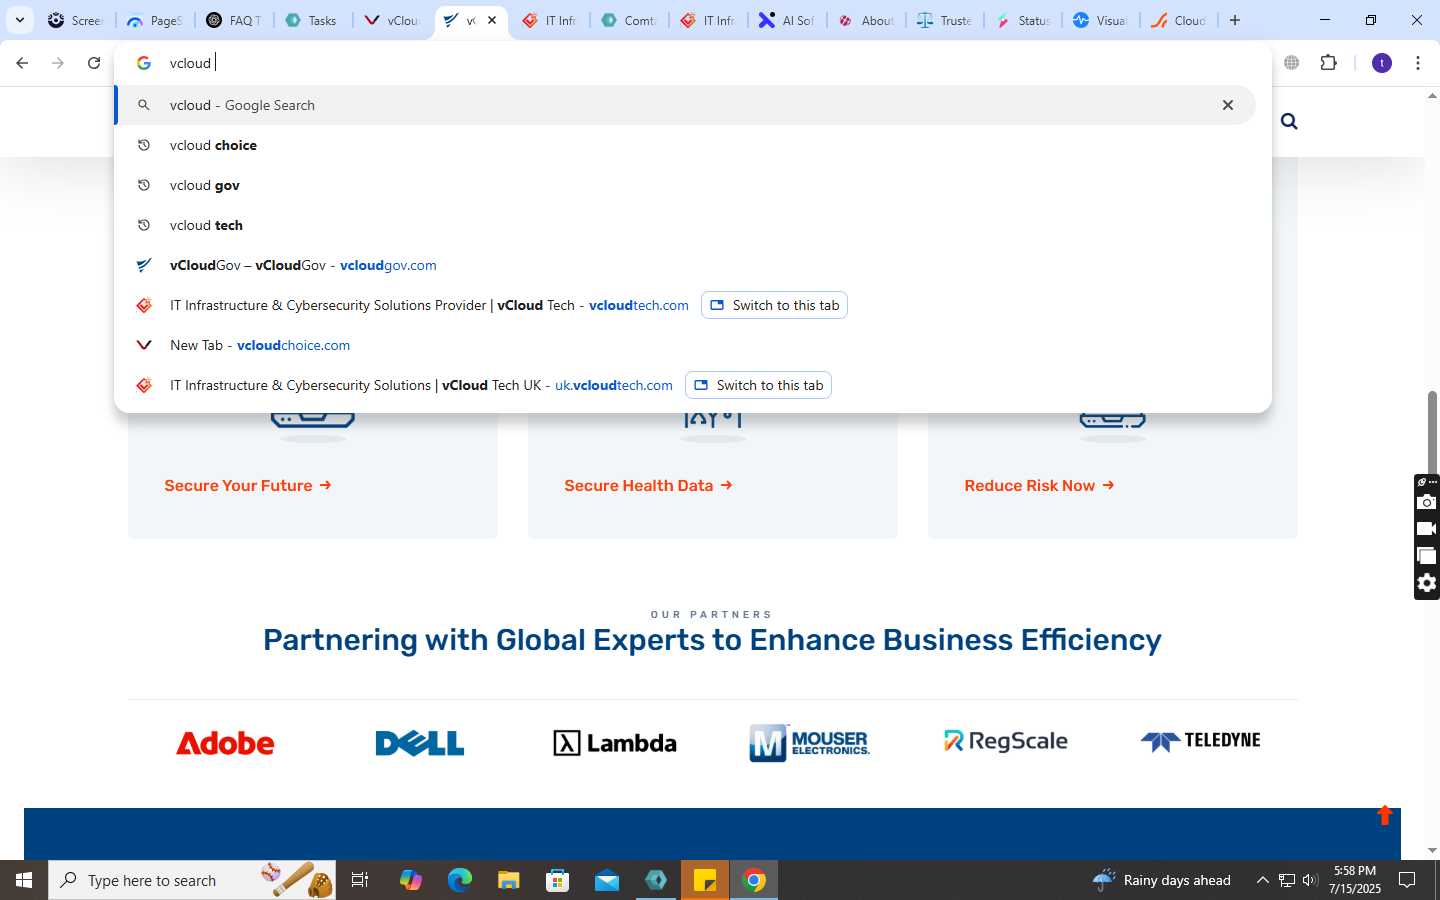This screenshot has height=900, width=1440.
Task: Open the Extensions puzzle icon
Action: pos(1328,63)
